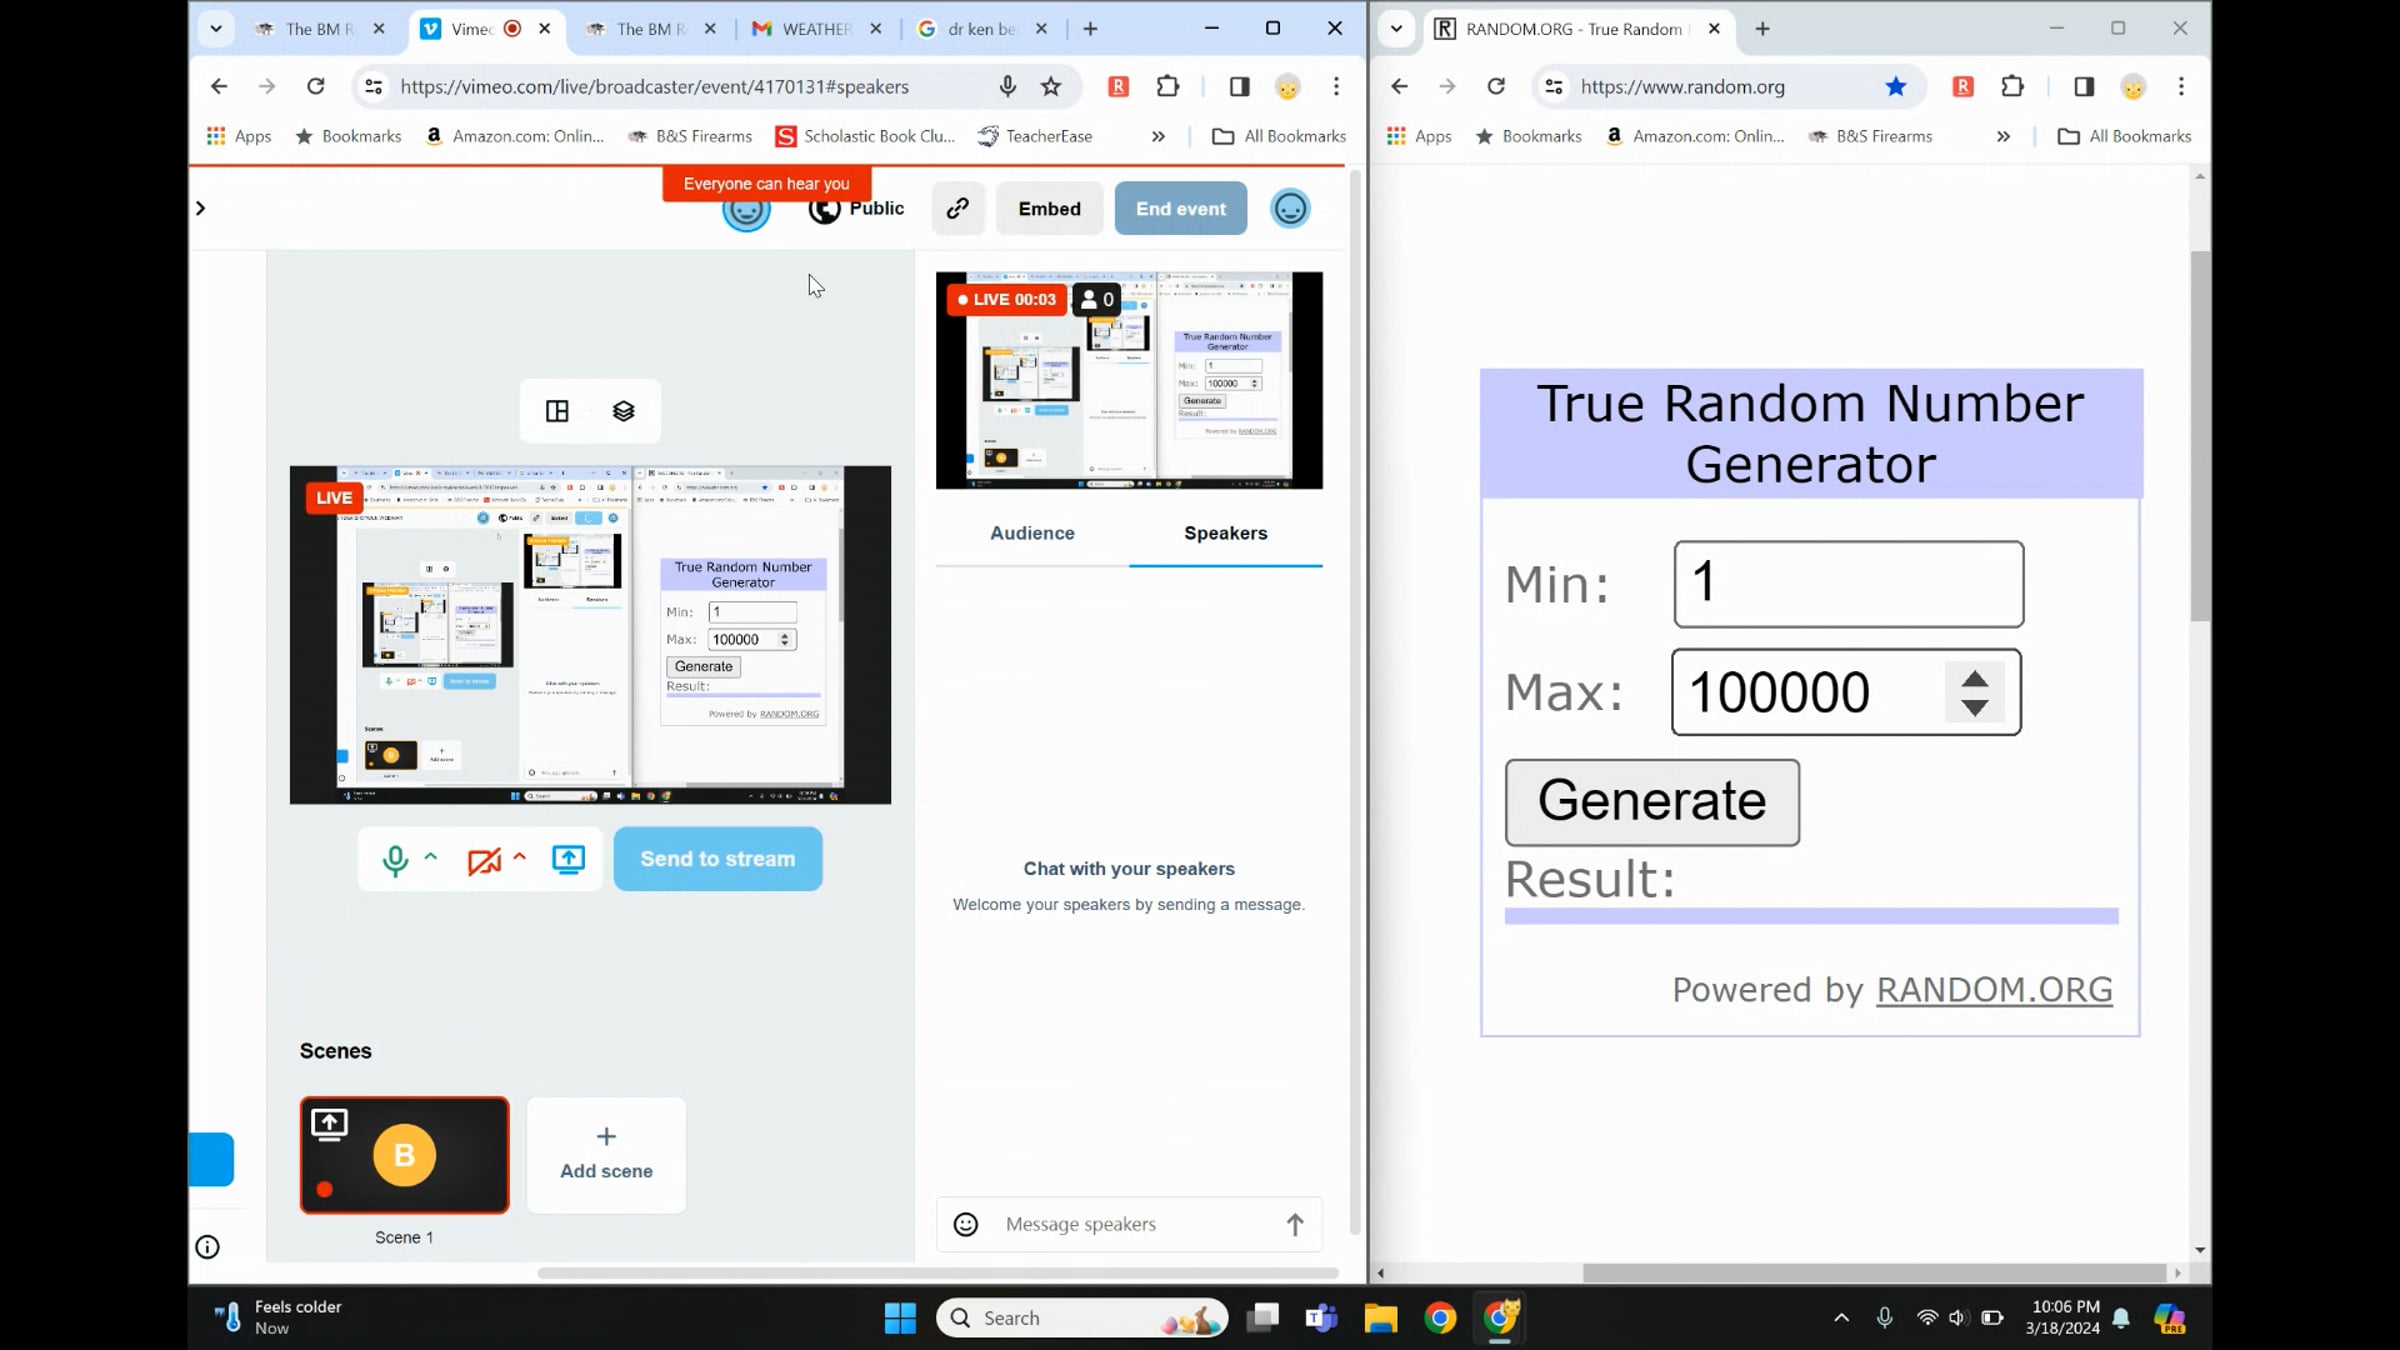The width and height of the screenshot is (2400, 1350).
Task: Expand camera options caret
Action: (x=519, y=856)
